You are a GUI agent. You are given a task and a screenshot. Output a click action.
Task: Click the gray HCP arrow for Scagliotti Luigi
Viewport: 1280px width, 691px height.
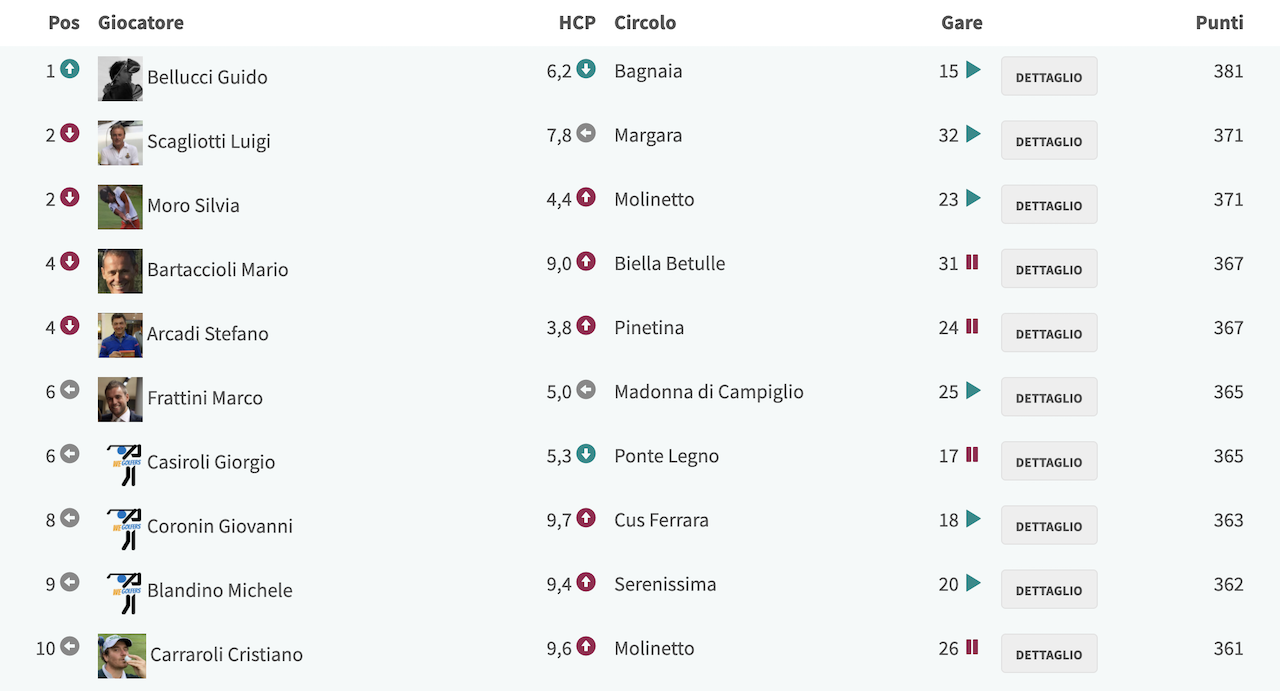tap(586, 133)
